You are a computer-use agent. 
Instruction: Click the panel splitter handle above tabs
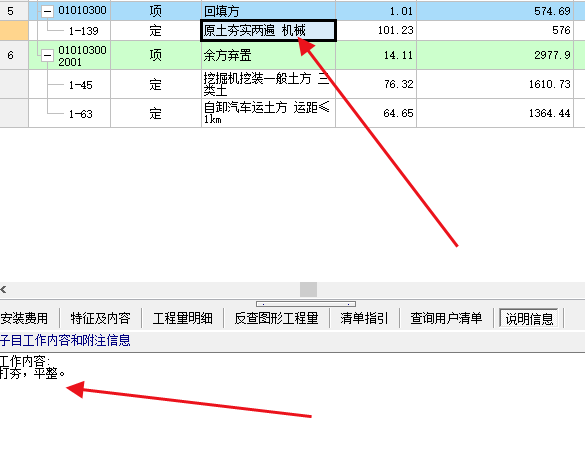click(306, 304)
